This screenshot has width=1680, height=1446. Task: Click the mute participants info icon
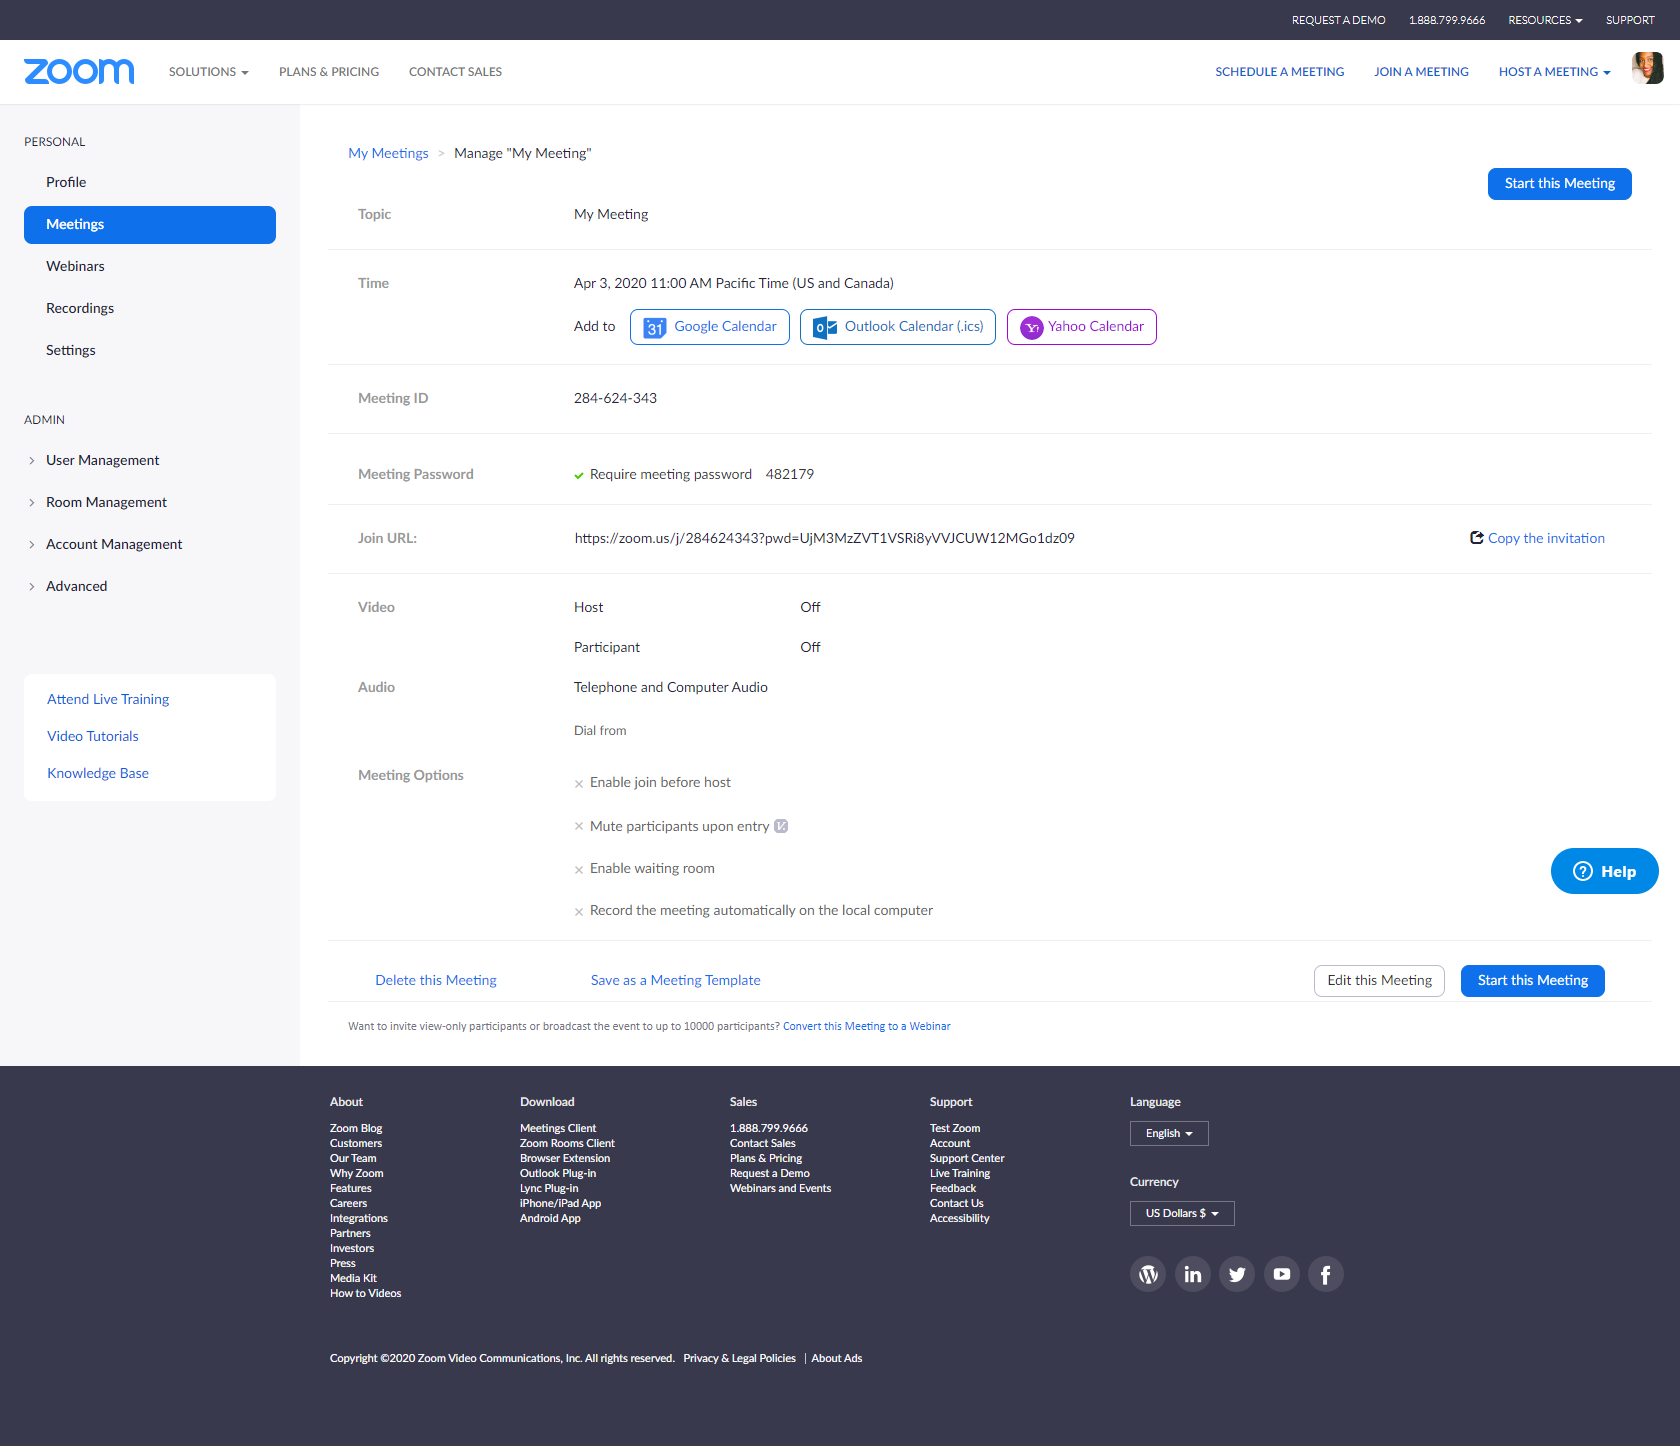click(781, 826)
